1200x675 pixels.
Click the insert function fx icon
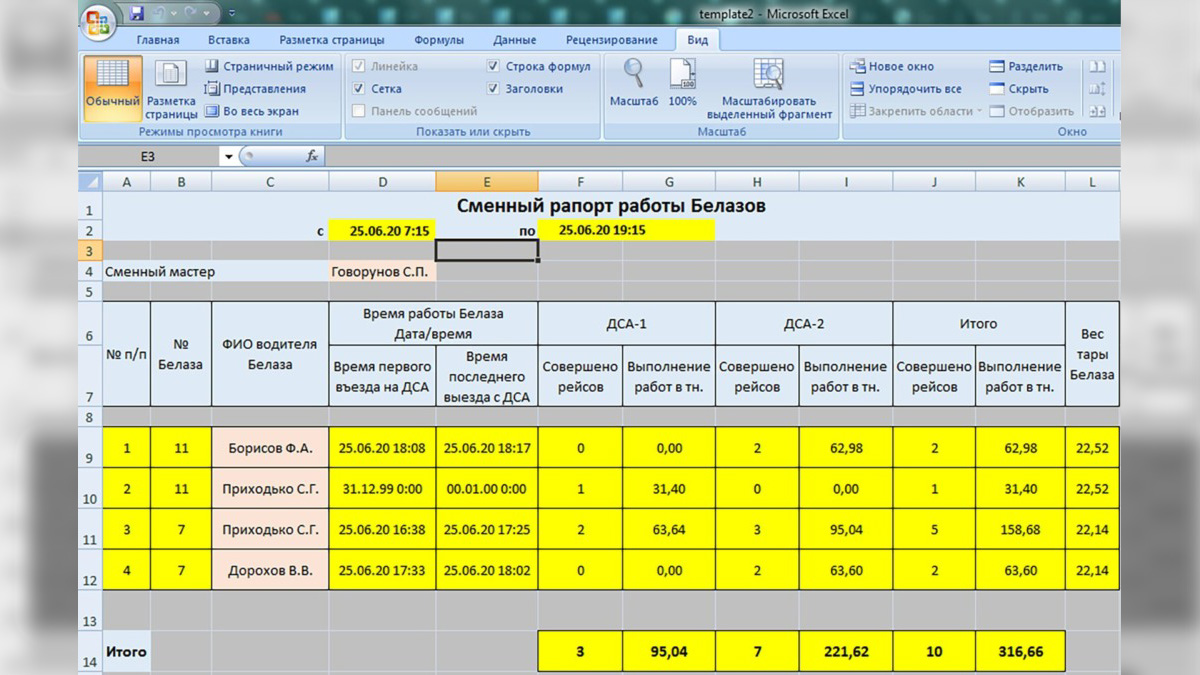point(312,156)
